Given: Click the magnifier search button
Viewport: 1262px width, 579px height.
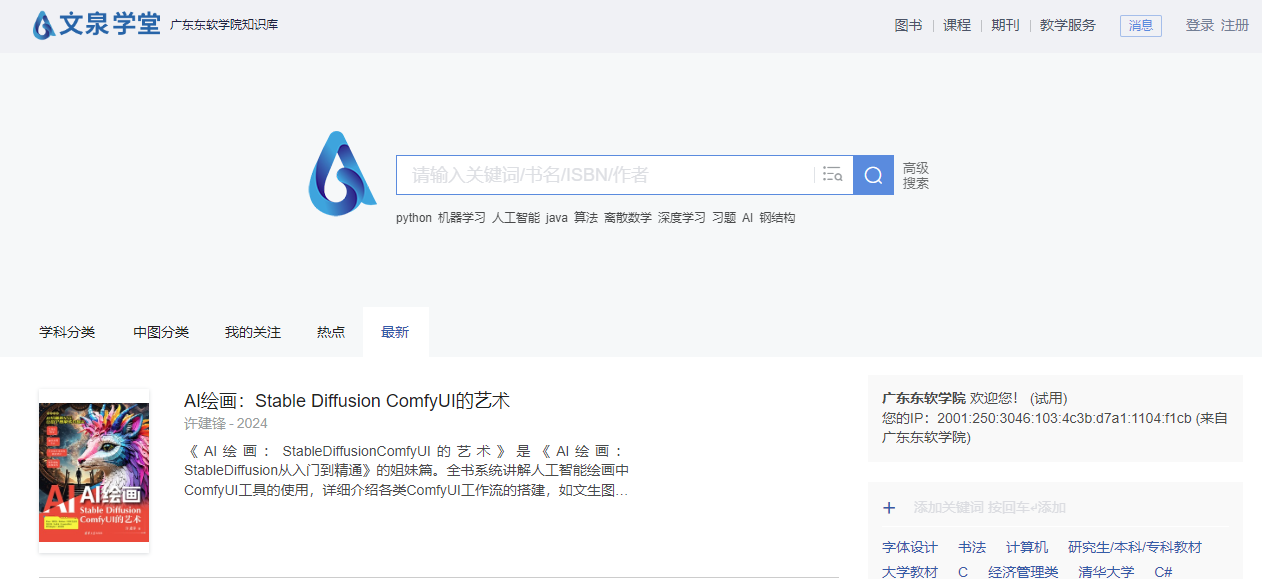Looking at the screenshot, I should (x=872, y=174).
